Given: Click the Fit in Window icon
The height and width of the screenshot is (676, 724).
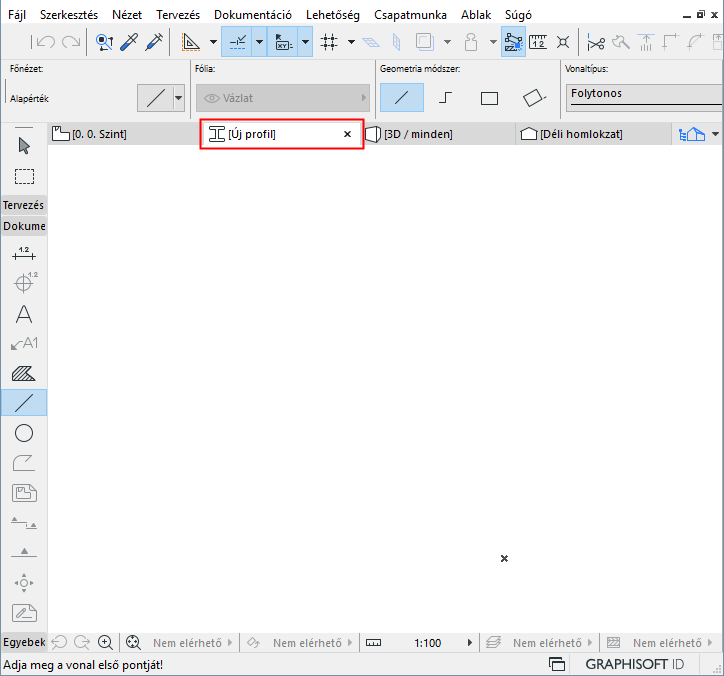Looking at the screenshot, I should tap(133, 642).
